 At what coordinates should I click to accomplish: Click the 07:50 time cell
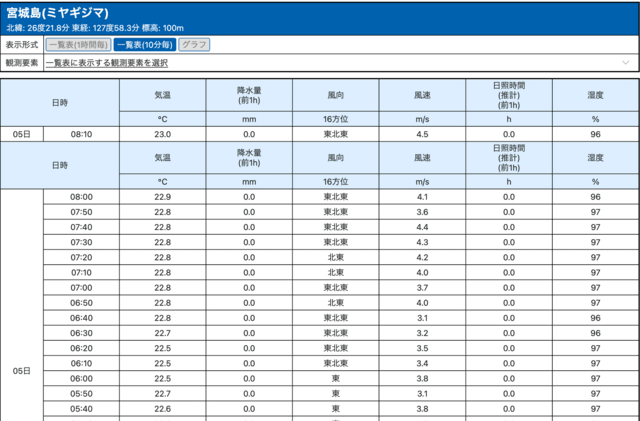coord(81,212)
